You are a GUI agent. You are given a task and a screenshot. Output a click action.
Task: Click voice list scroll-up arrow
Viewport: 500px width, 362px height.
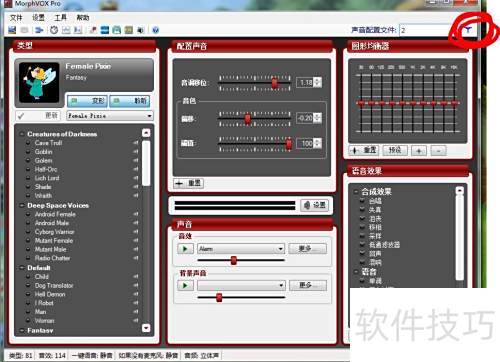tap(146, 133)
